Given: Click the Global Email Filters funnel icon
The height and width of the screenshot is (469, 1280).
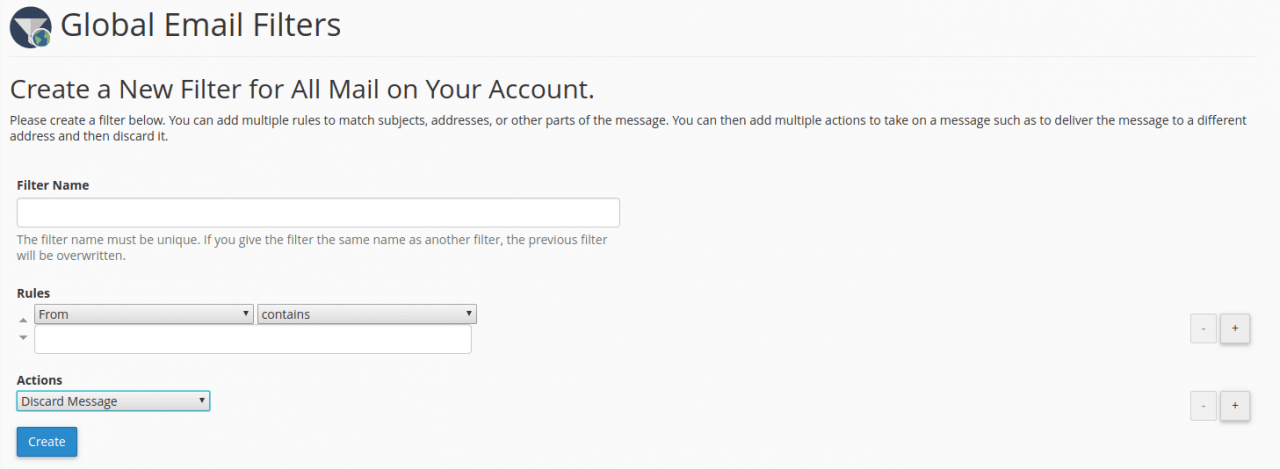Looking at the screenshot, I should (x=30, y=27).
